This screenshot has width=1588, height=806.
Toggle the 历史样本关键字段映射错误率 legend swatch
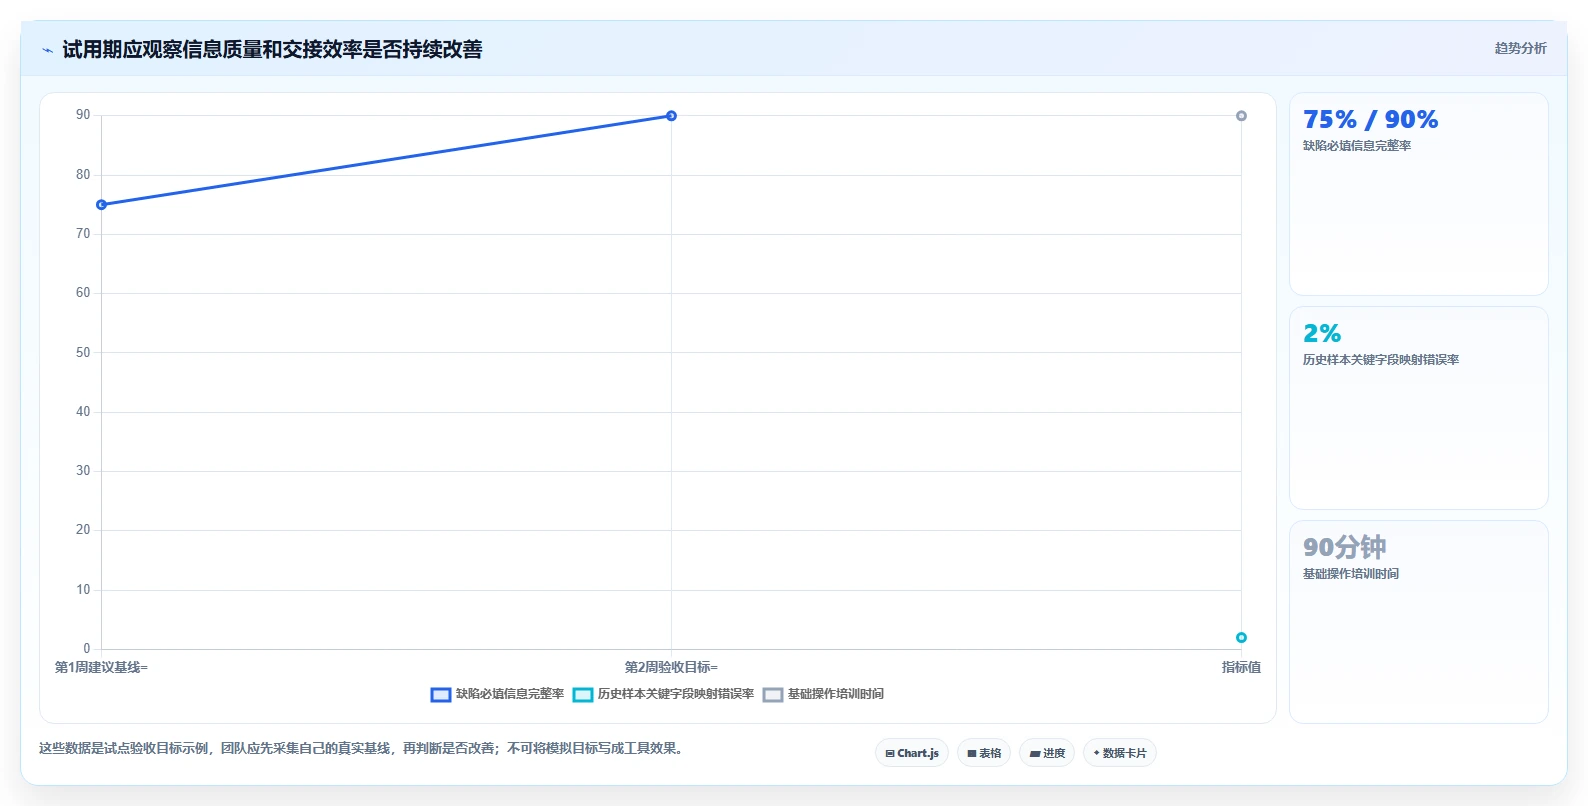click(x=583, y=694)
